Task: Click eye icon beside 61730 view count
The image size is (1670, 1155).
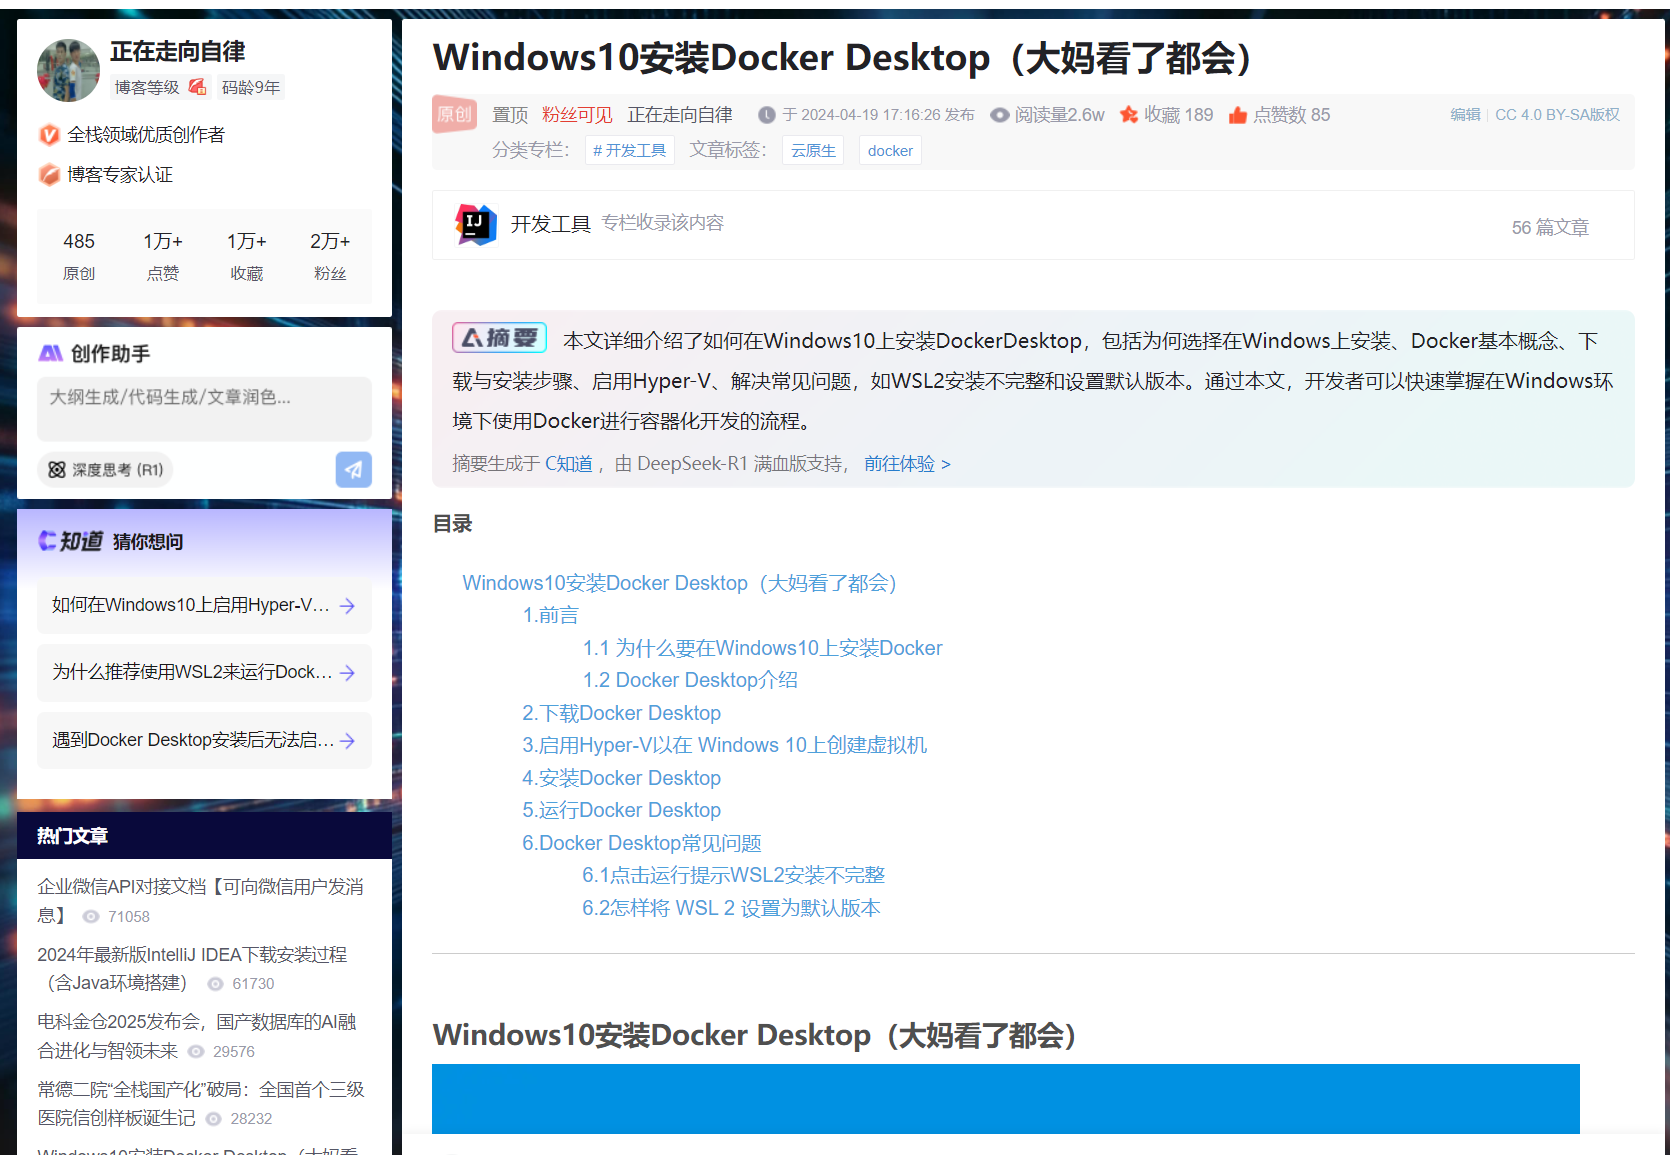Action: pyautogui.click(x=215, y=984)
